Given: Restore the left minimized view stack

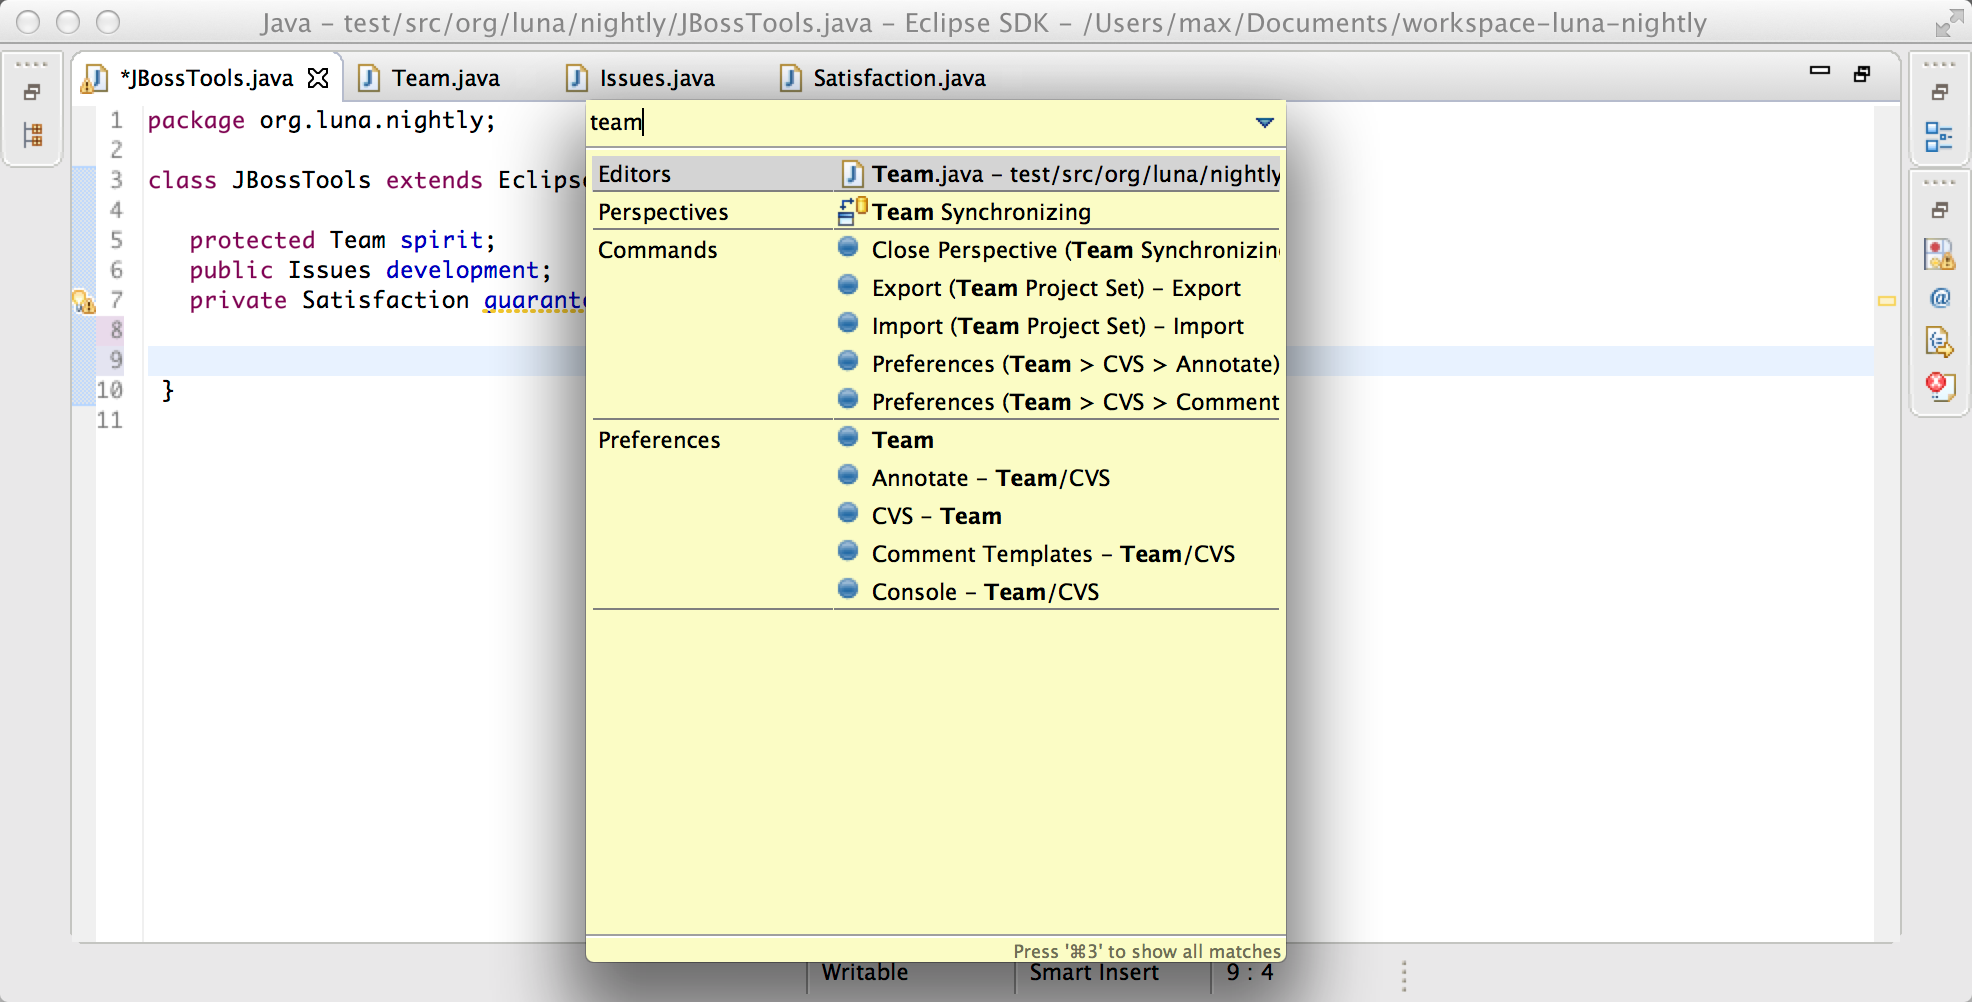Looking at the screenshot, I should click(32, 92).
